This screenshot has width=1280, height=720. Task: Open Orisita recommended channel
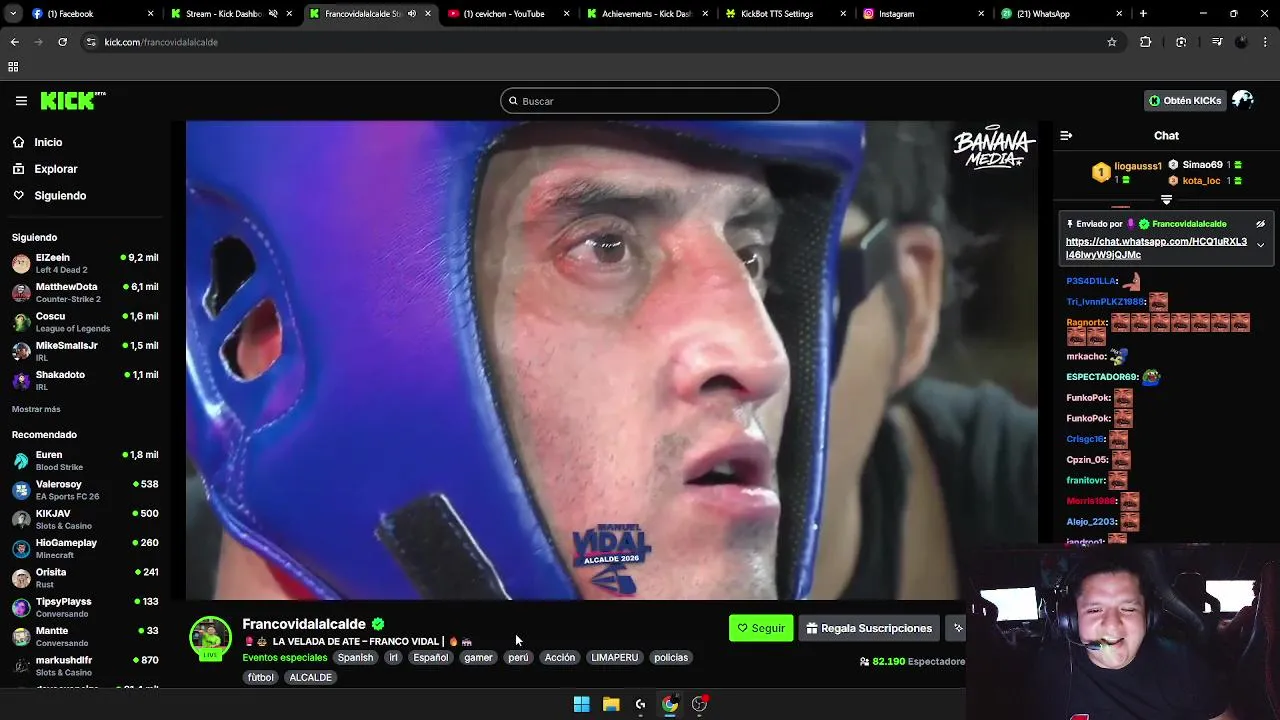pyautogui.click(x=85, y=578)
